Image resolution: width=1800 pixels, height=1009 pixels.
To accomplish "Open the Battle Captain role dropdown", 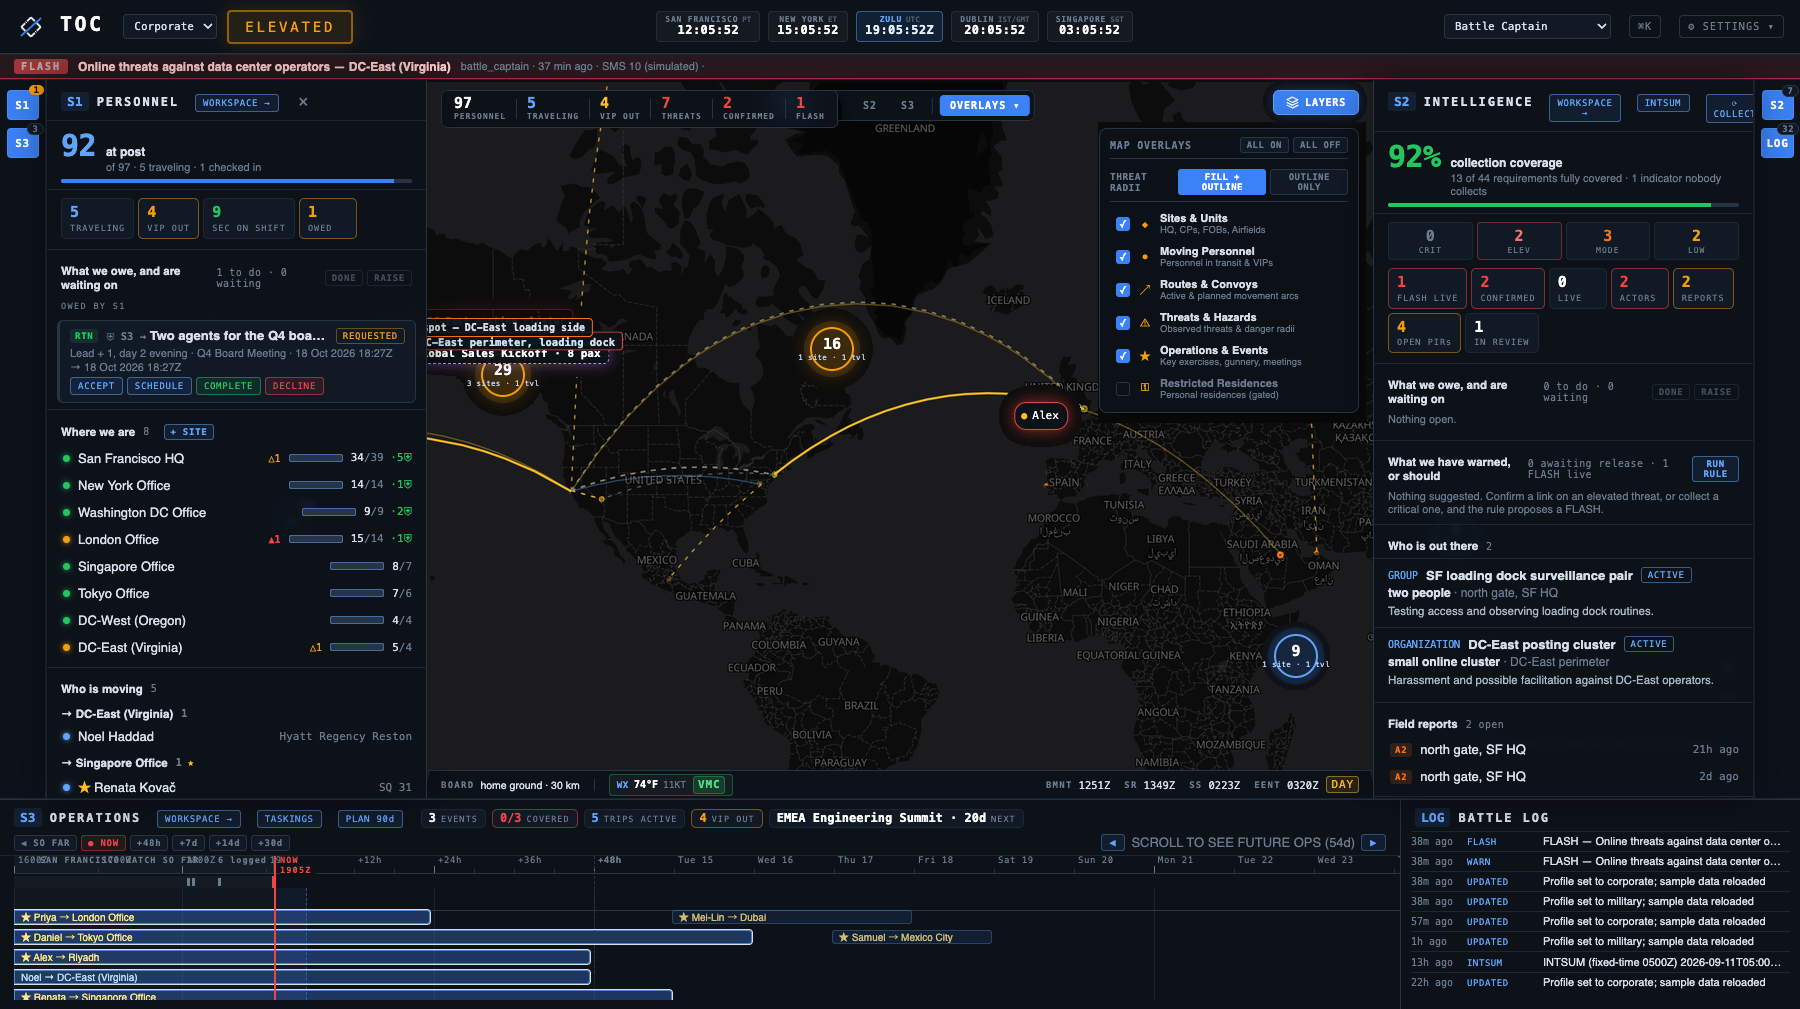I will (1527, 26).
